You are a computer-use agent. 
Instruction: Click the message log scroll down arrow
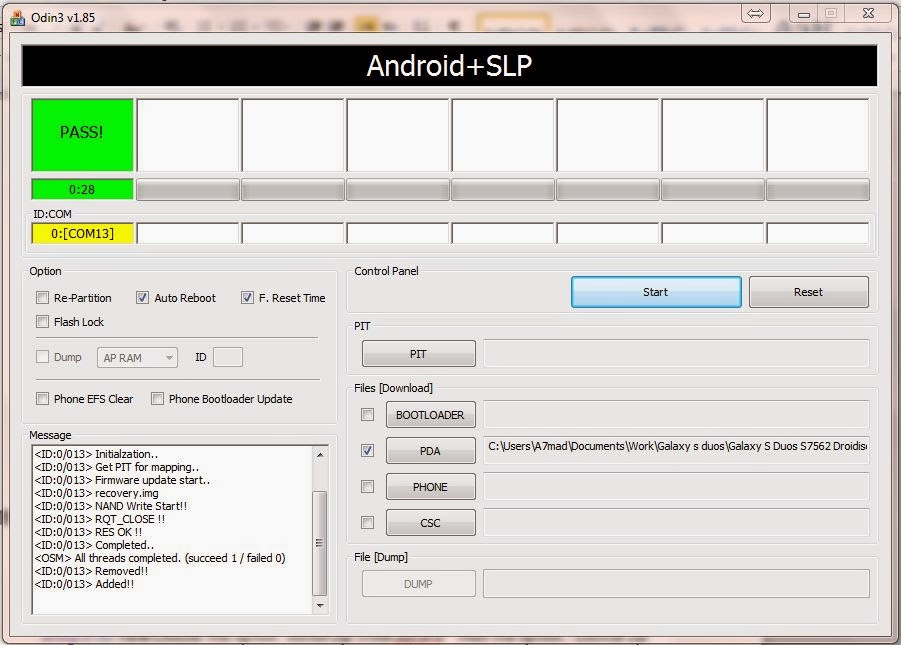point(320,605)
